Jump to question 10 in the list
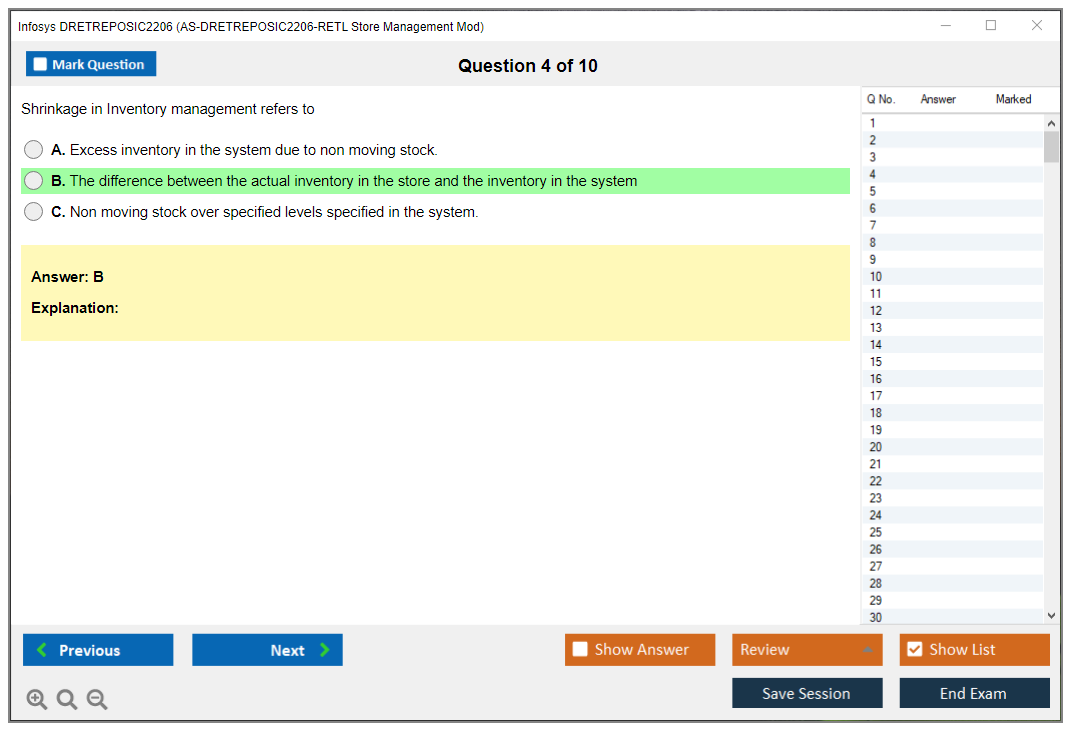The image size is (1075, 735). [x=876, y=277]
